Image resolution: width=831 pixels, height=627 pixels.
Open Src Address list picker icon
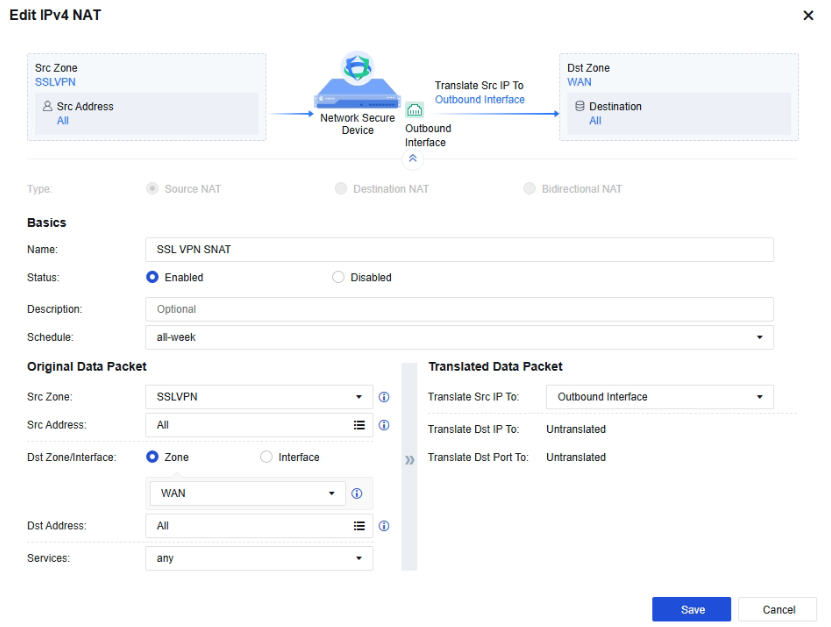pyautogui.click(x=359, y=425)
